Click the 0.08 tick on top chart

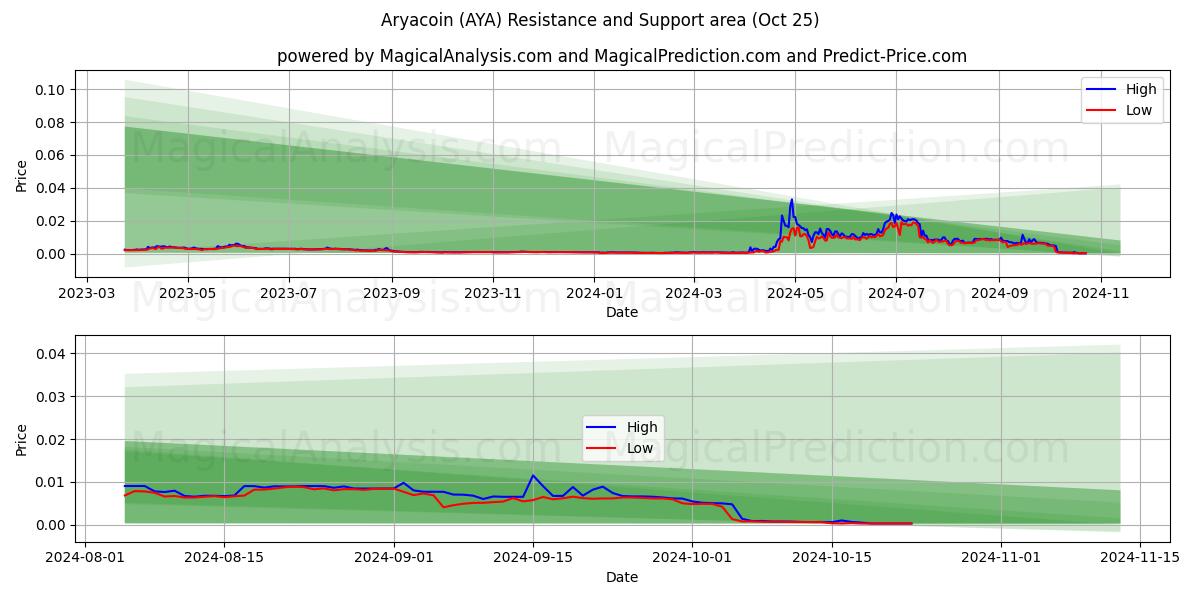[x=51, y=123]
